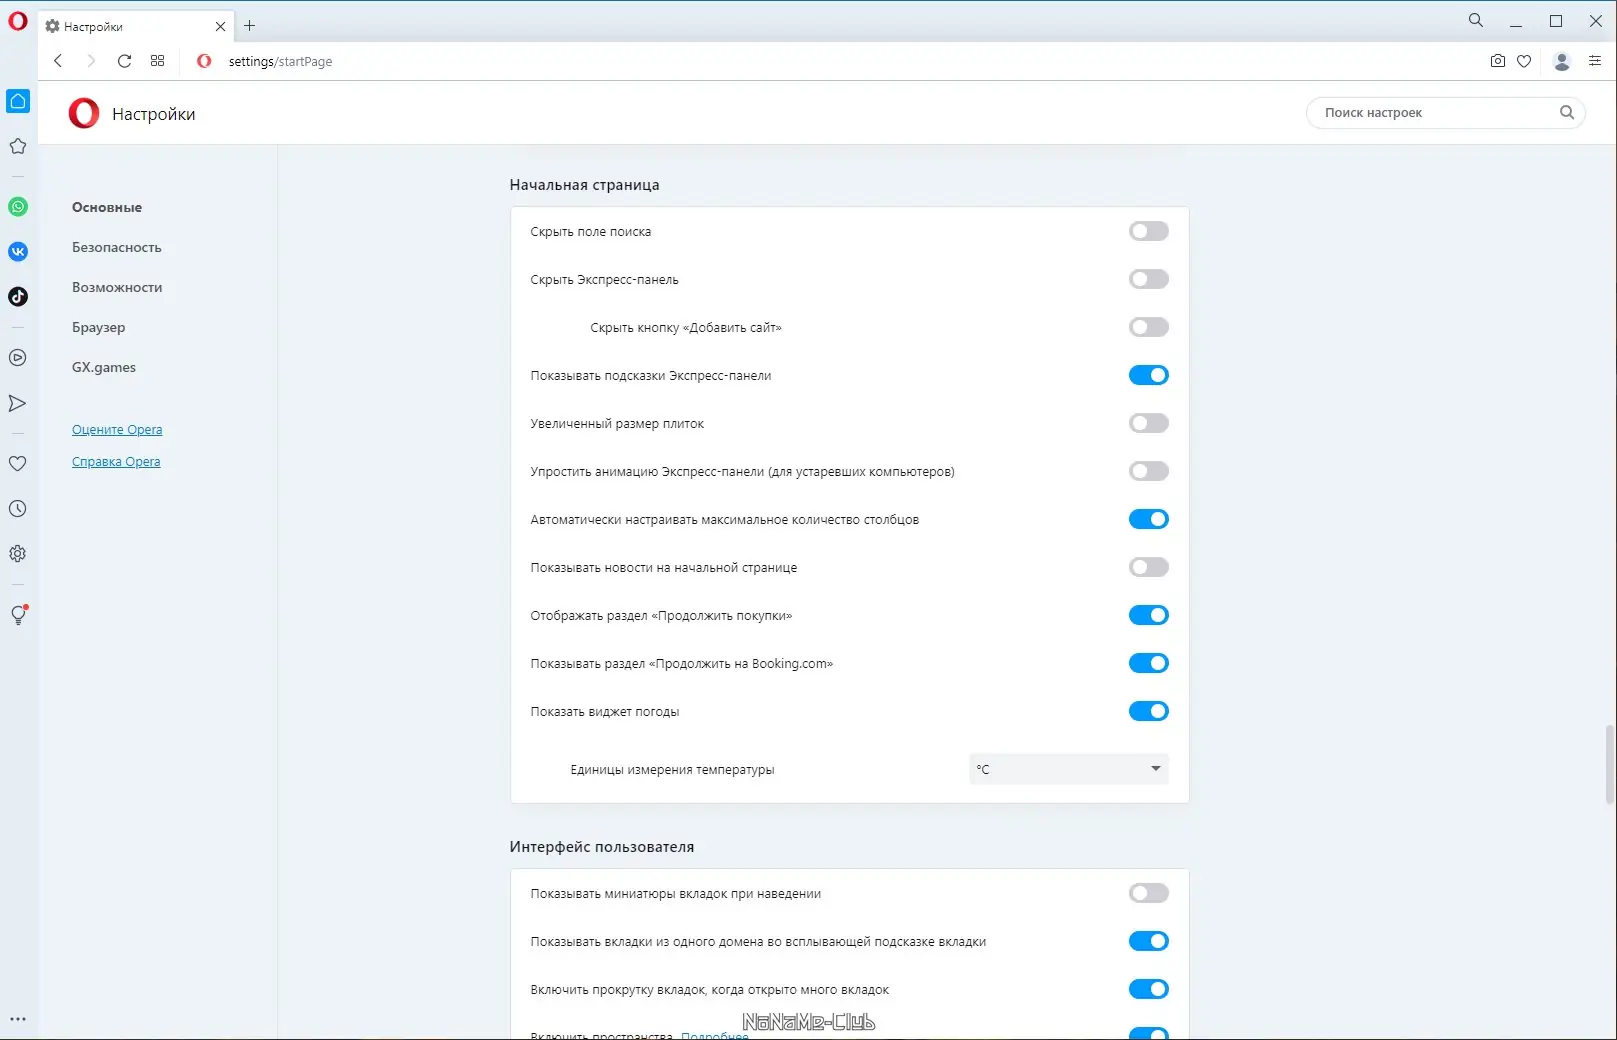Open TikTok from the sidebar
1617x1040 pixels.
(18, 297)
